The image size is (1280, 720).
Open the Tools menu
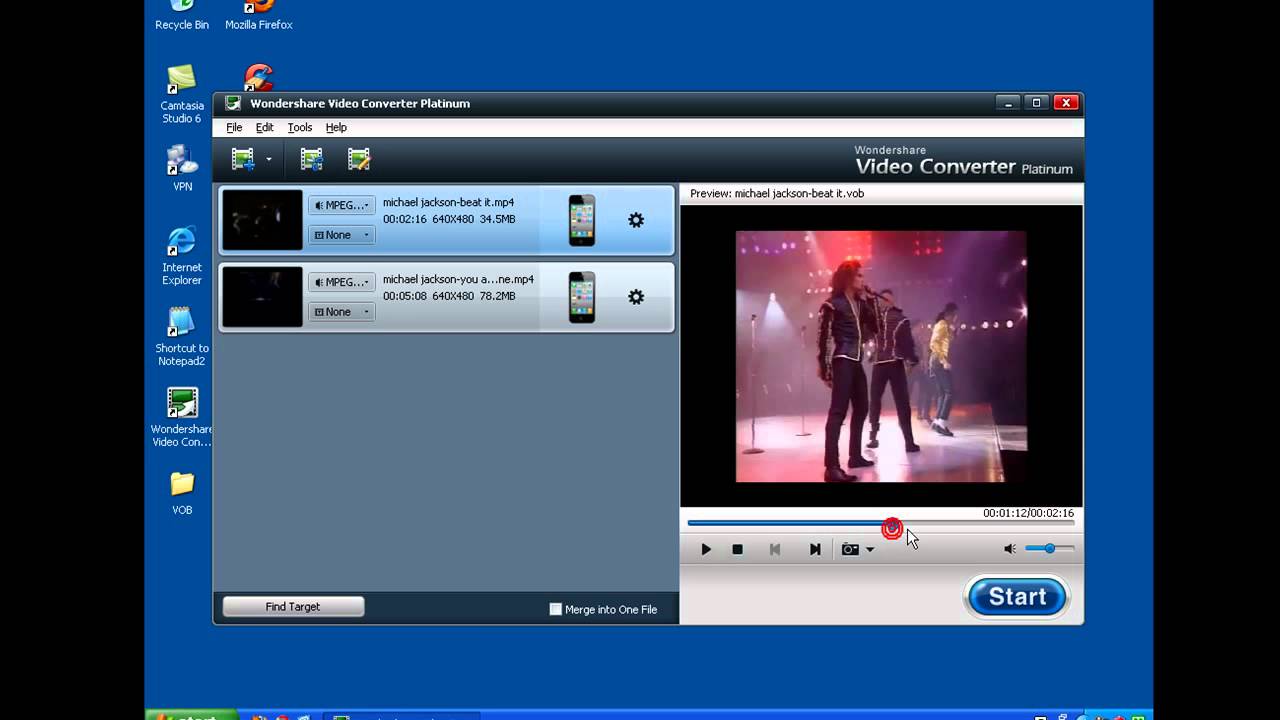[300, 128]
